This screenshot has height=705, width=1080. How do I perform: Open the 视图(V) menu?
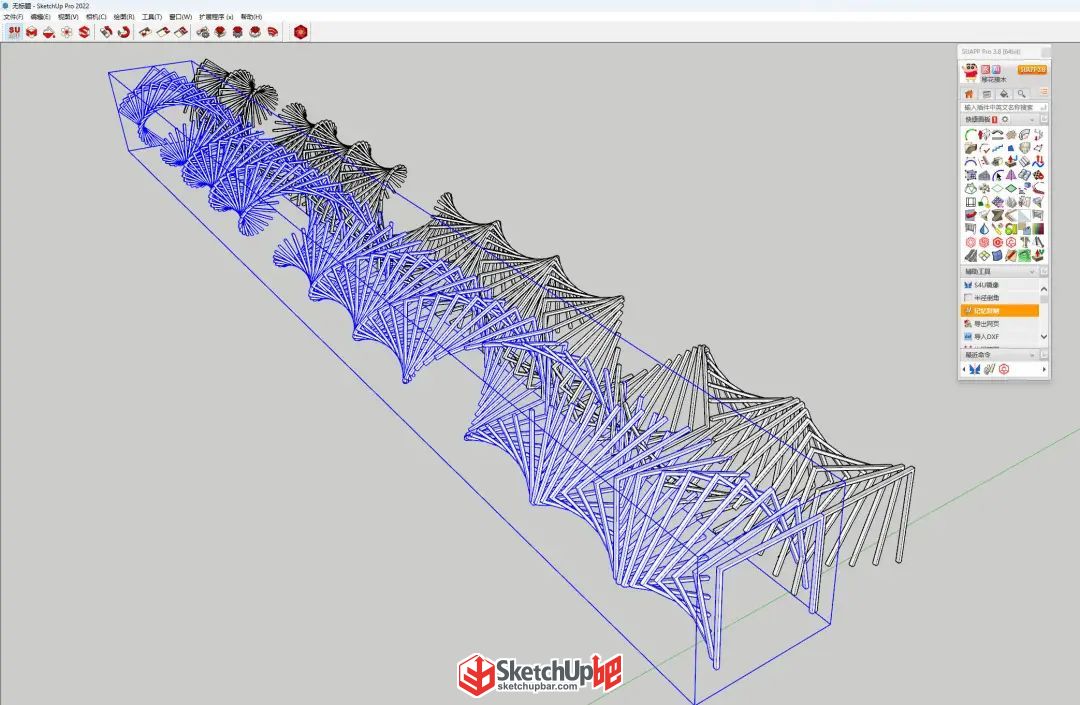68,17
